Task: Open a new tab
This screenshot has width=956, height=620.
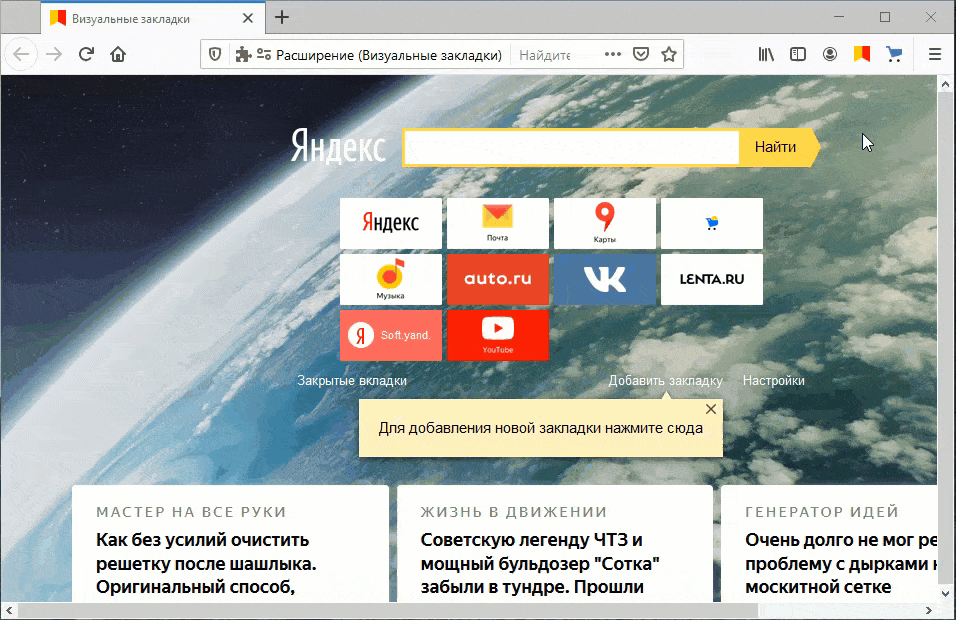Action: 282,17
